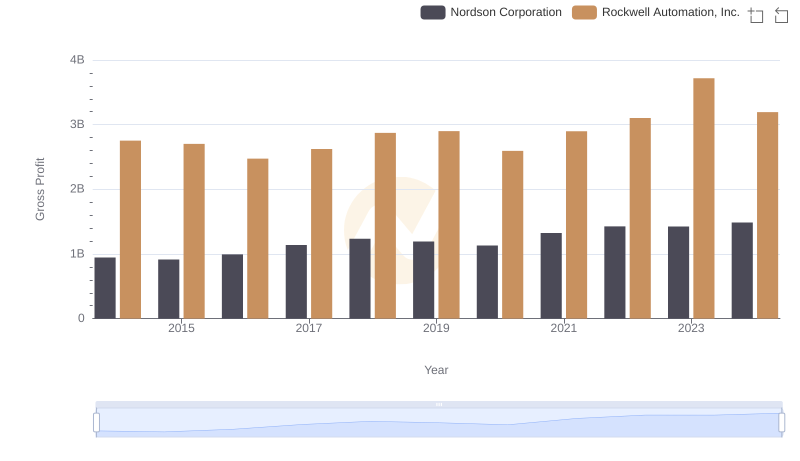800x461 pixels.
Task: Click the 3B y-axis label
Action: (77, 124)
